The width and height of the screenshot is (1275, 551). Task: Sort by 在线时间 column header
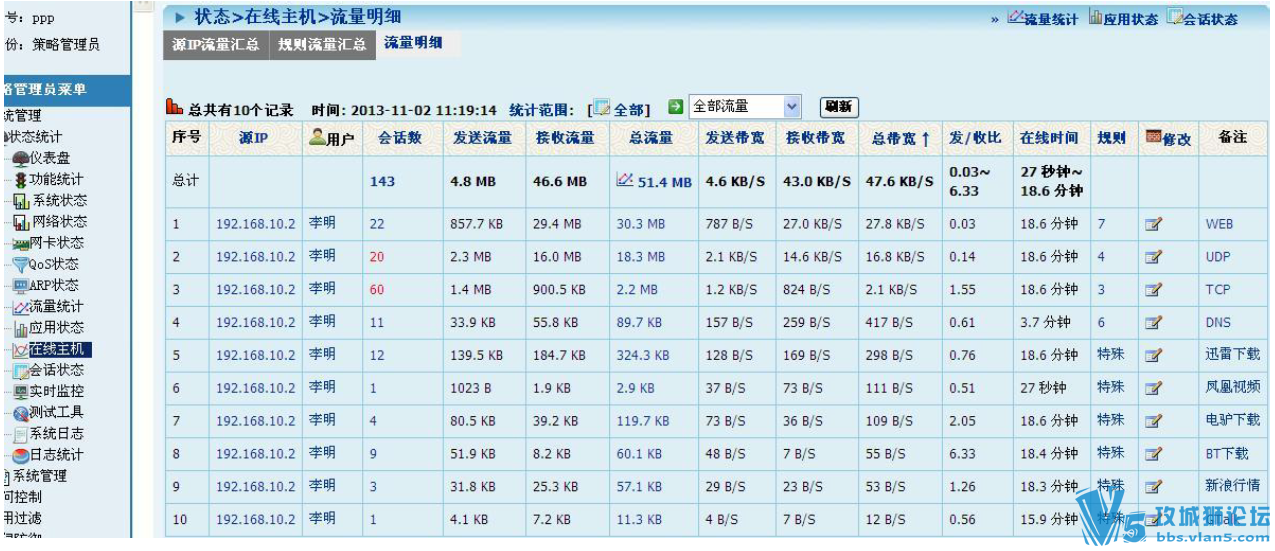click(x=1049, y=138)
